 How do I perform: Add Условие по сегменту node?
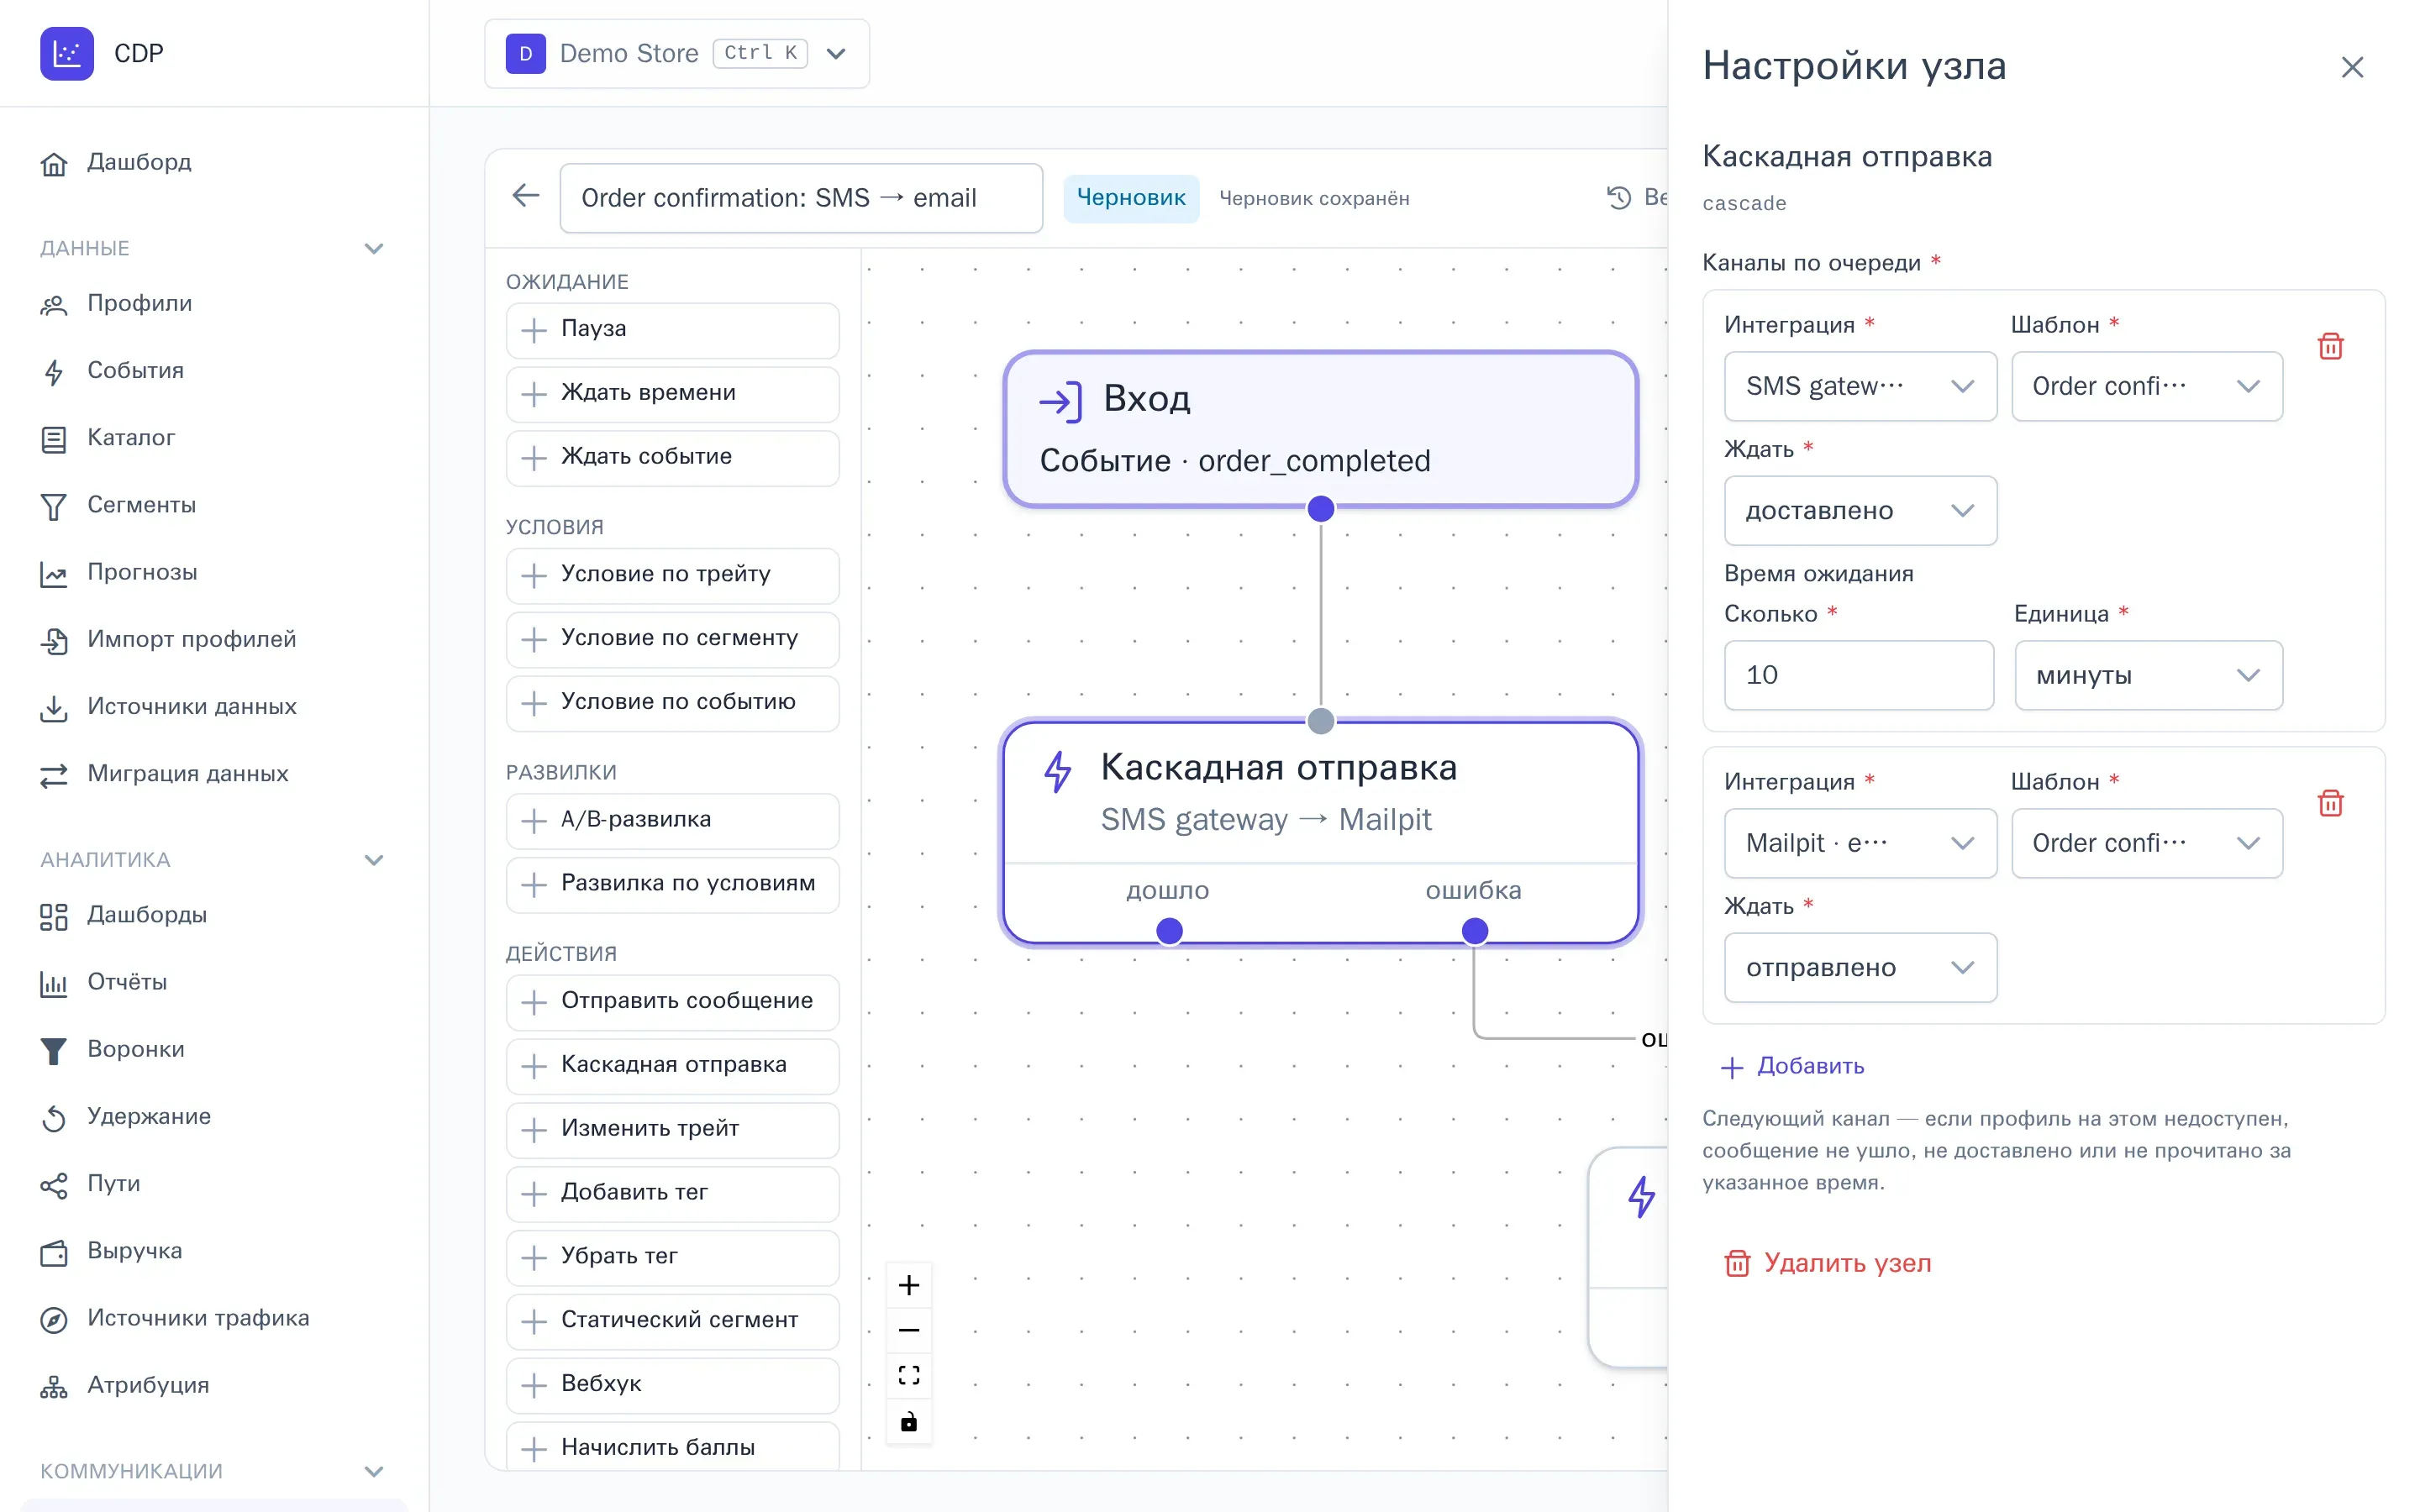tap(672, 639)
